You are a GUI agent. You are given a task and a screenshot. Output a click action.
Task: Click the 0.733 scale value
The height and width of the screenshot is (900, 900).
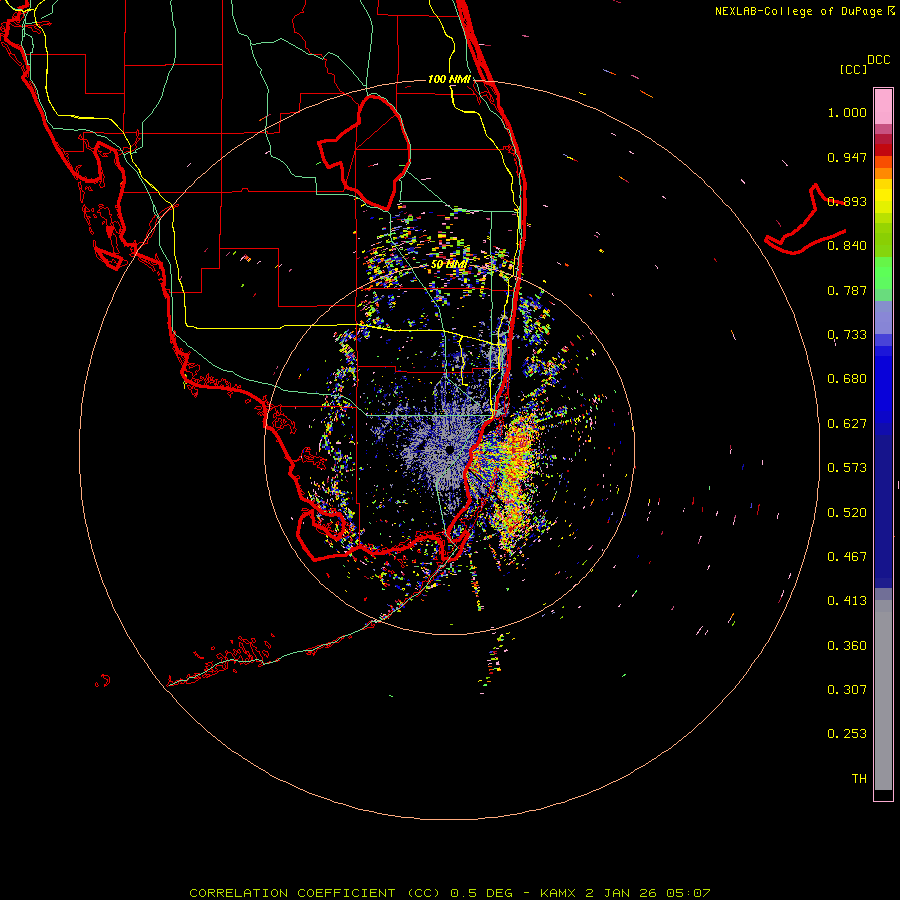[x=847, y=335]
